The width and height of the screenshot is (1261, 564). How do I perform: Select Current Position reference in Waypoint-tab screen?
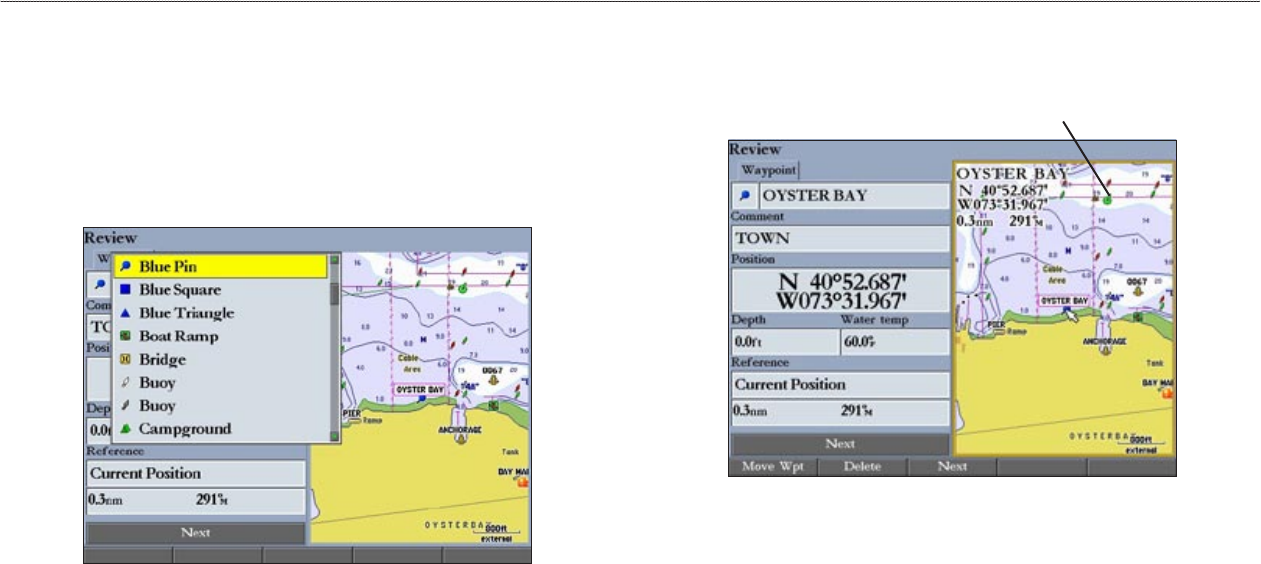pos(840,384)
